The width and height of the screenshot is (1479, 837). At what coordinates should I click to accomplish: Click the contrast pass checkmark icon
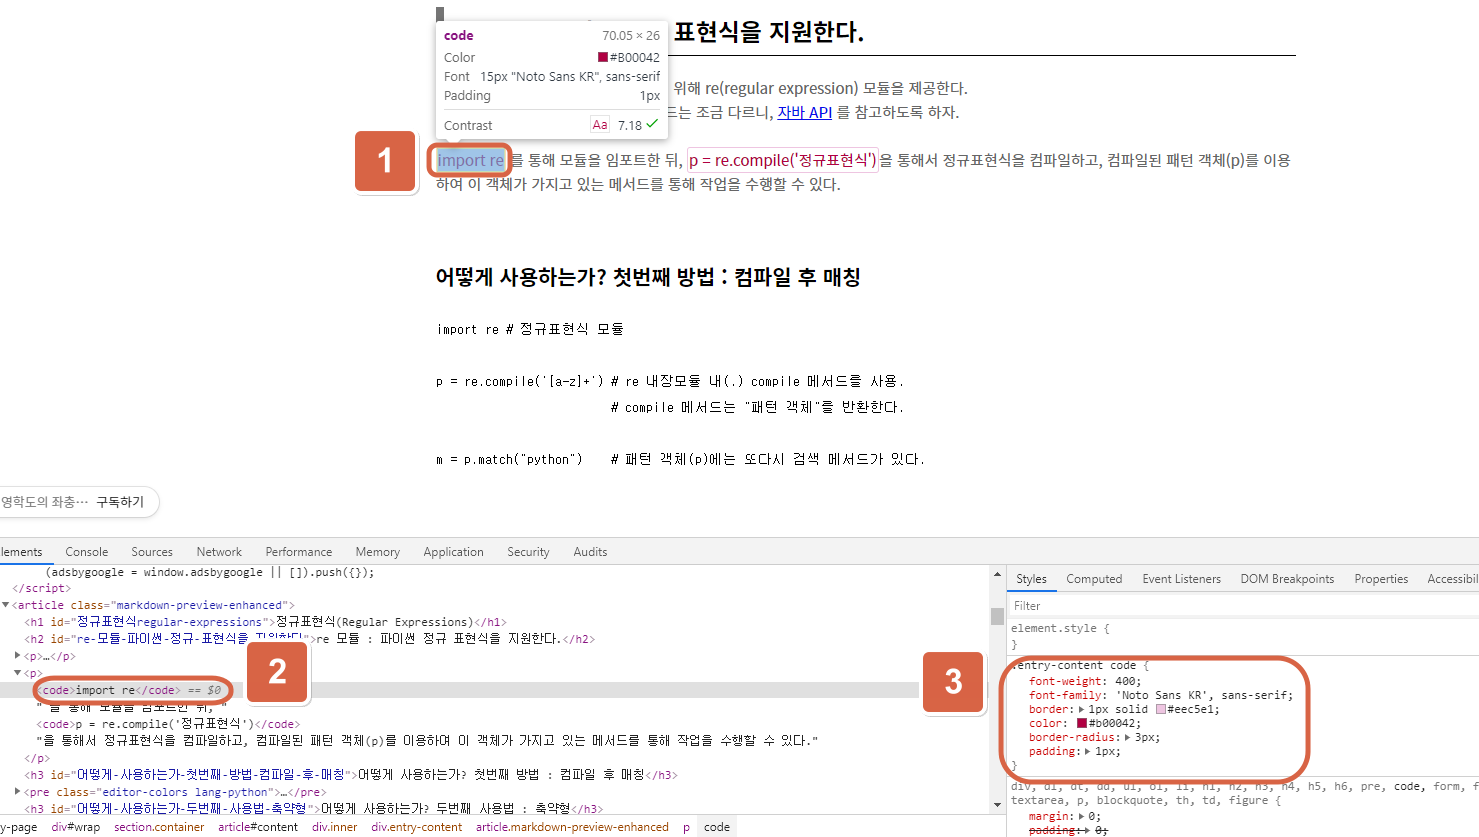click(x=652, y=124)
